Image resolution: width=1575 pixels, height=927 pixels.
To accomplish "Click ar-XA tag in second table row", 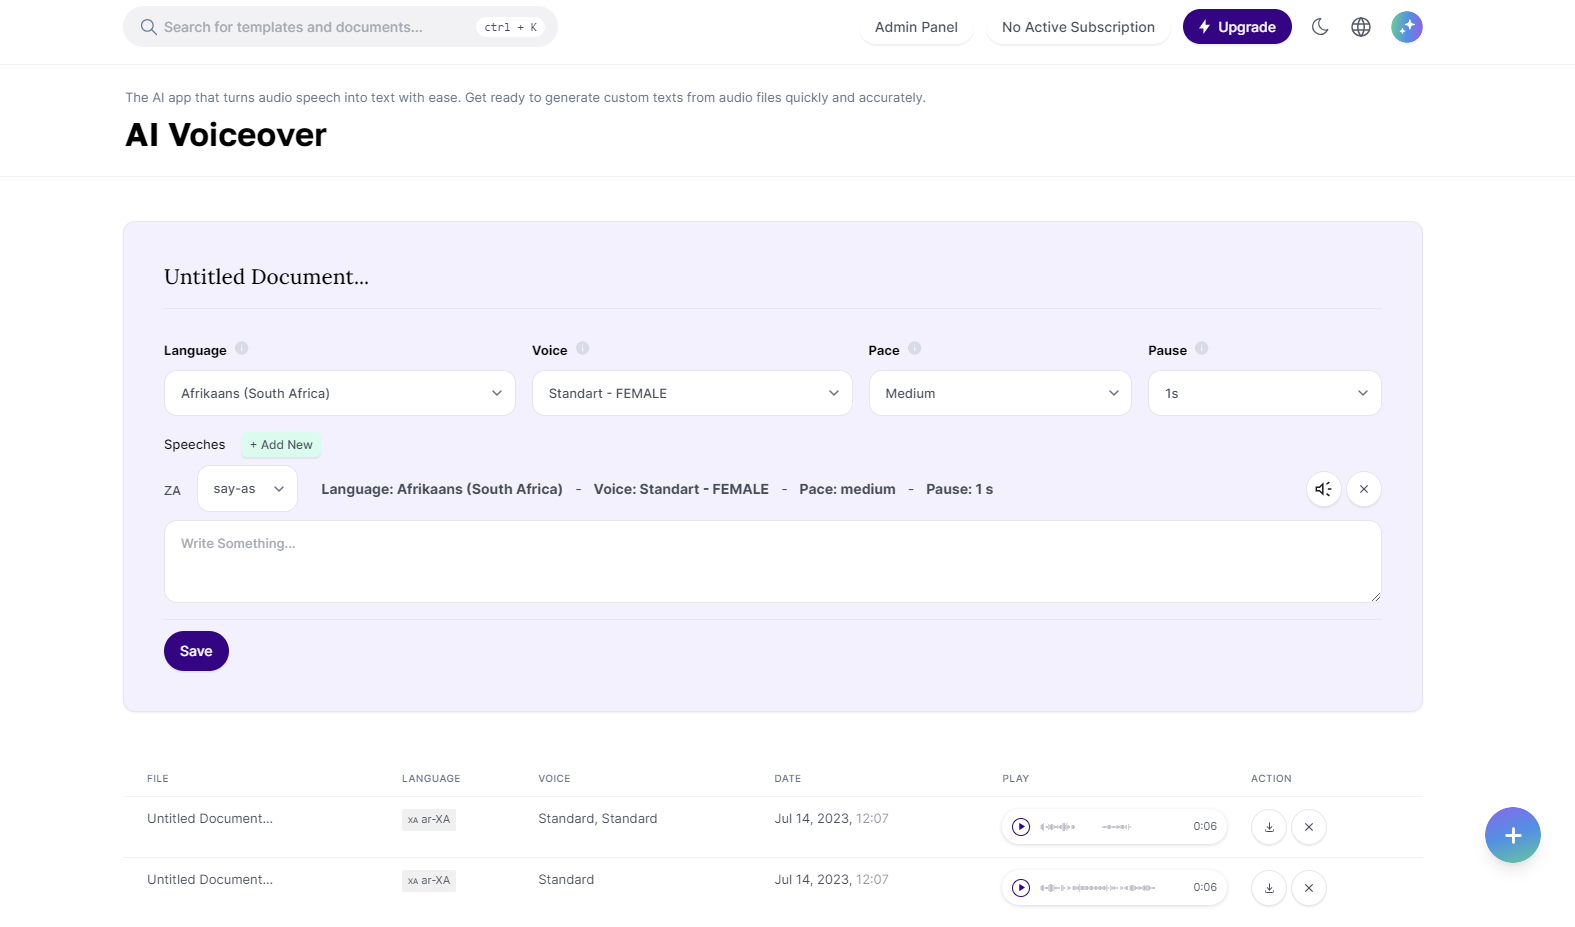I will point(429,880).
